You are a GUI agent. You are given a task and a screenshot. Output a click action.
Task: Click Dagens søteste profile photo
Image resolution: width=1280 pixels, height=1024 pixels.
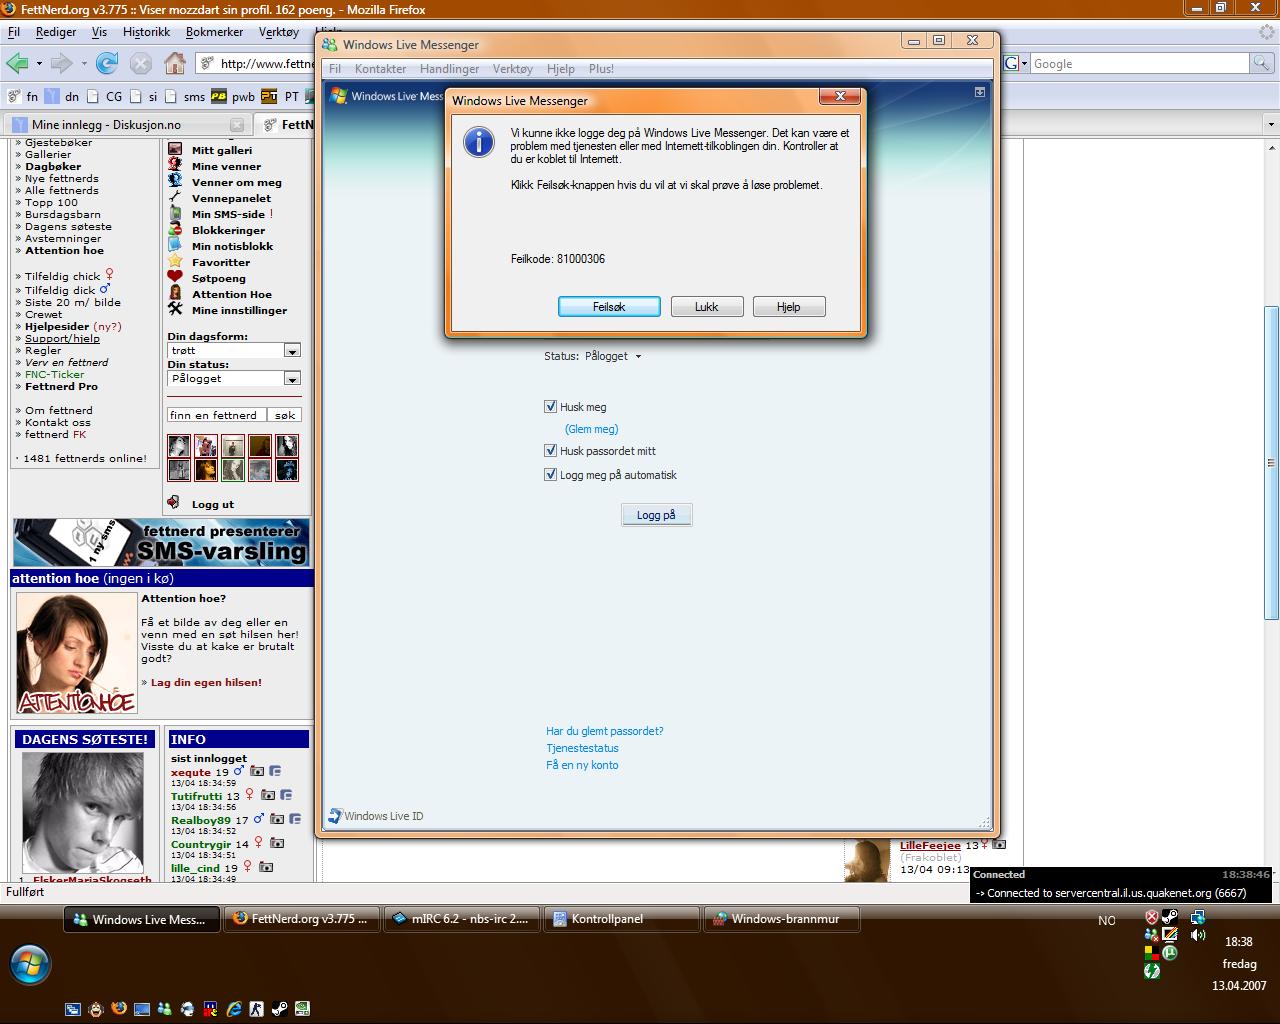pyautogui.click(x=82, y=812)
